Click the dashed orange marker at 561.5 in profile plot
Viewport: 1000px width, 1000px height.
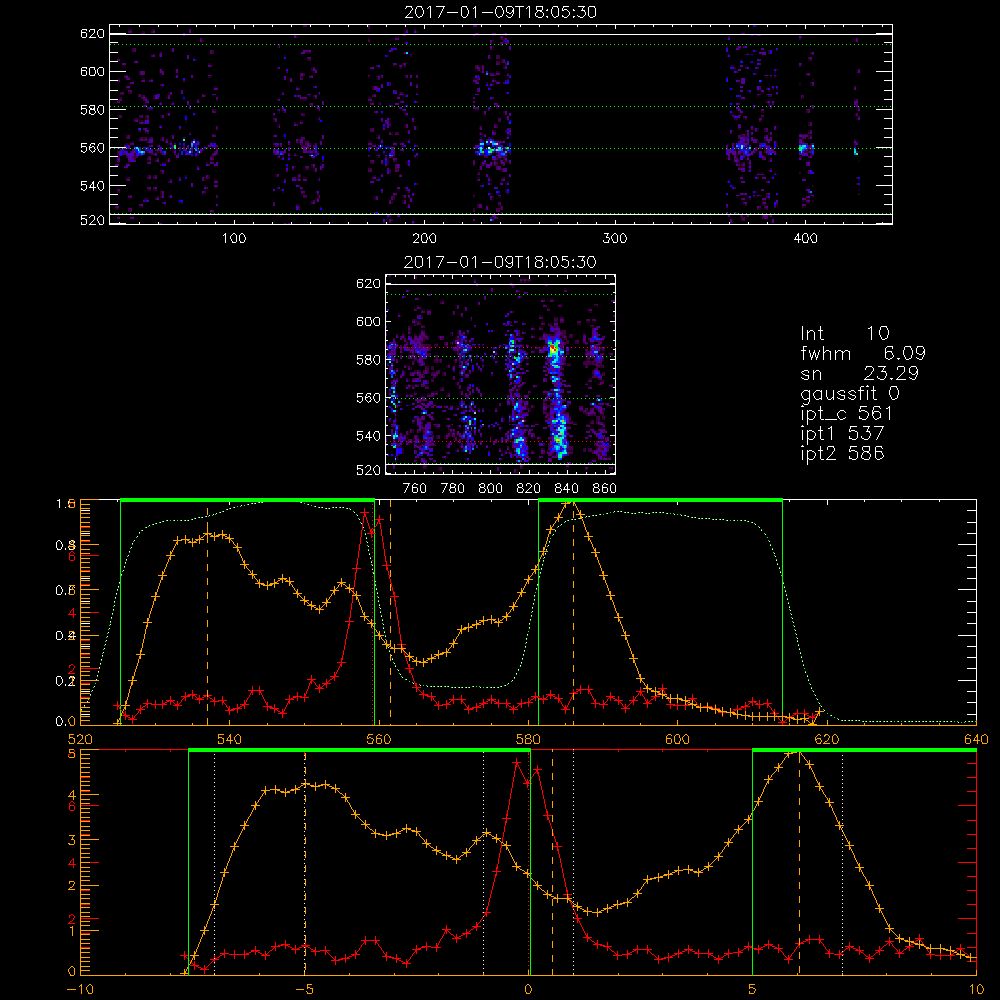[x=390, y=612]
